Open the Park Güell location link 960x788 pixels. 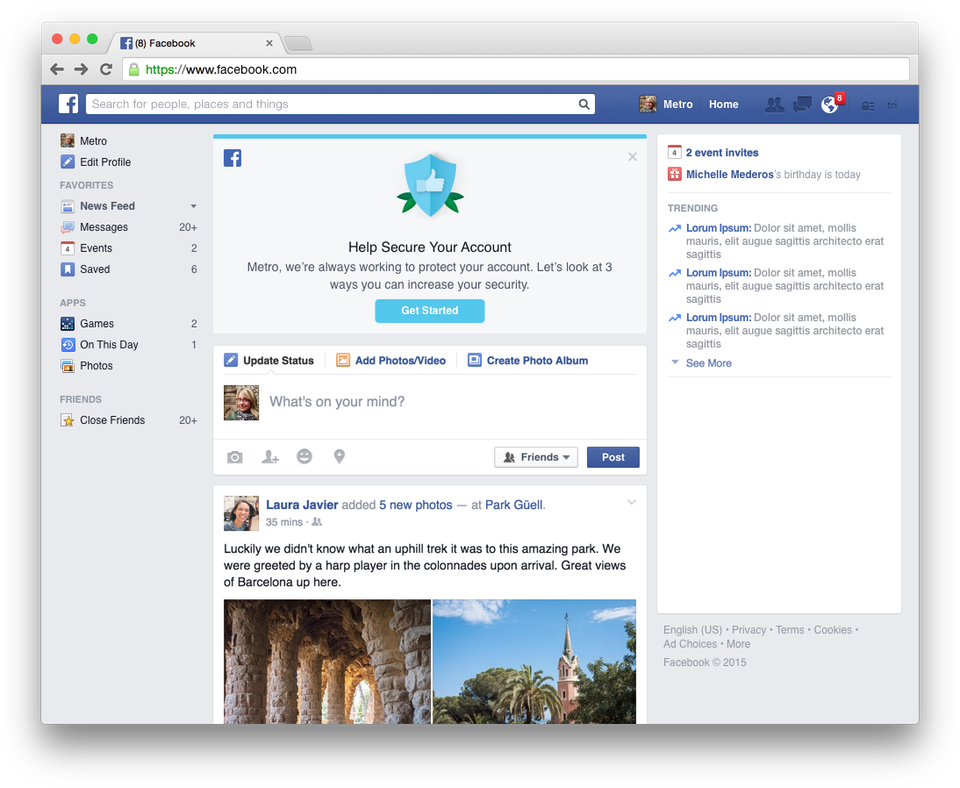514,505
